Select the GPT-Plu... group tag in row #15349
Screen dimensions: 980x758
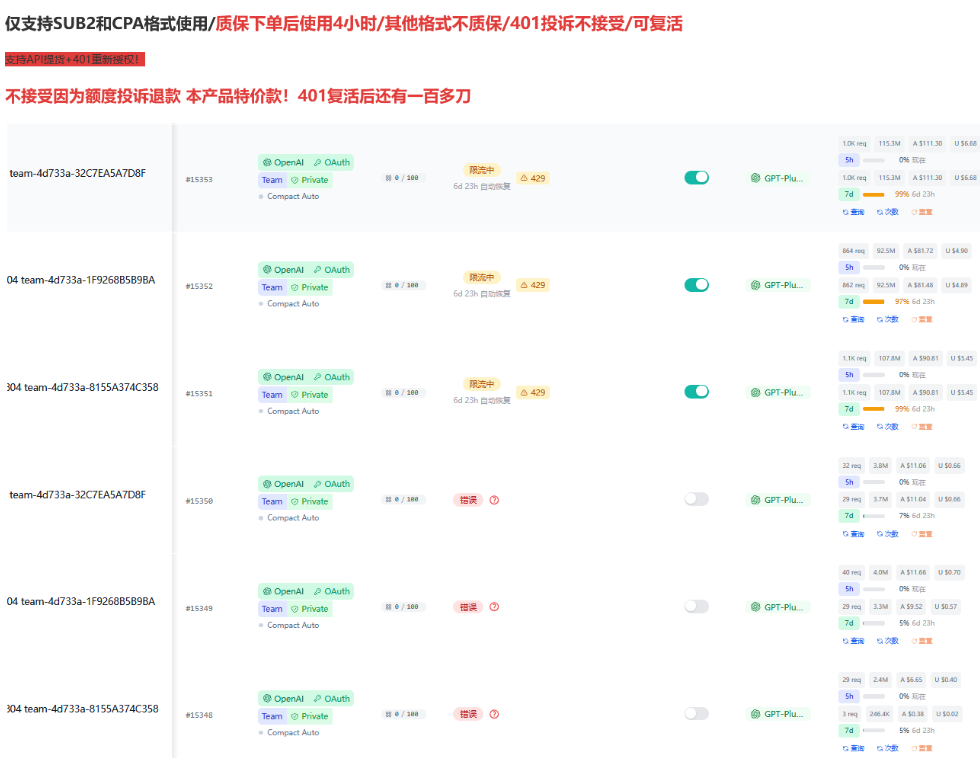click(x=778, y=607)
